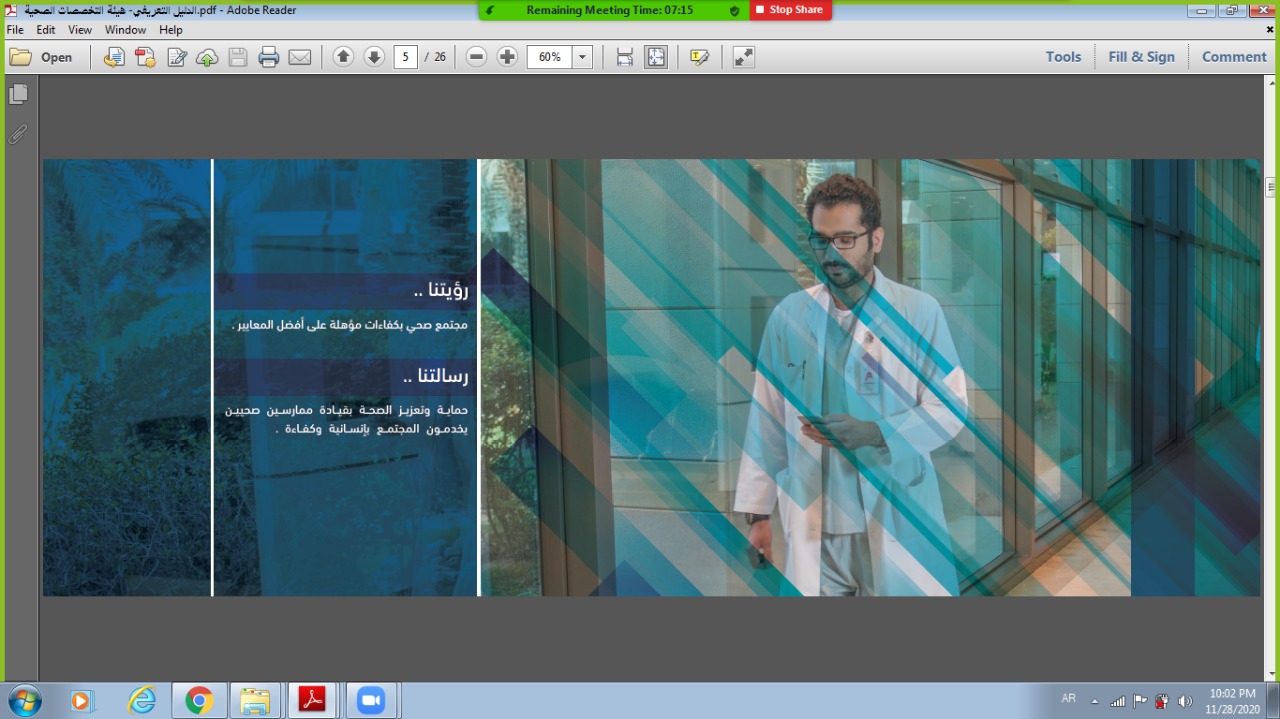
Task: Open the Fill & Sign pane
Action: click(1141, 57)
